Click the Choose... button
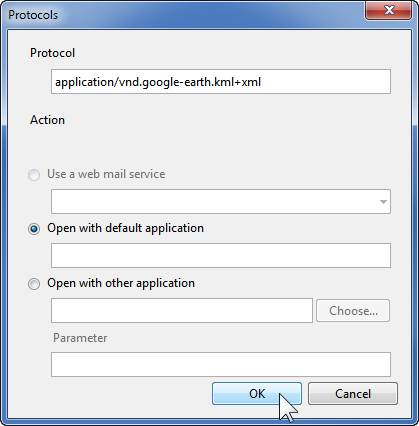The width and height of the screenshot is (419, 426). [x=353, y=311]
